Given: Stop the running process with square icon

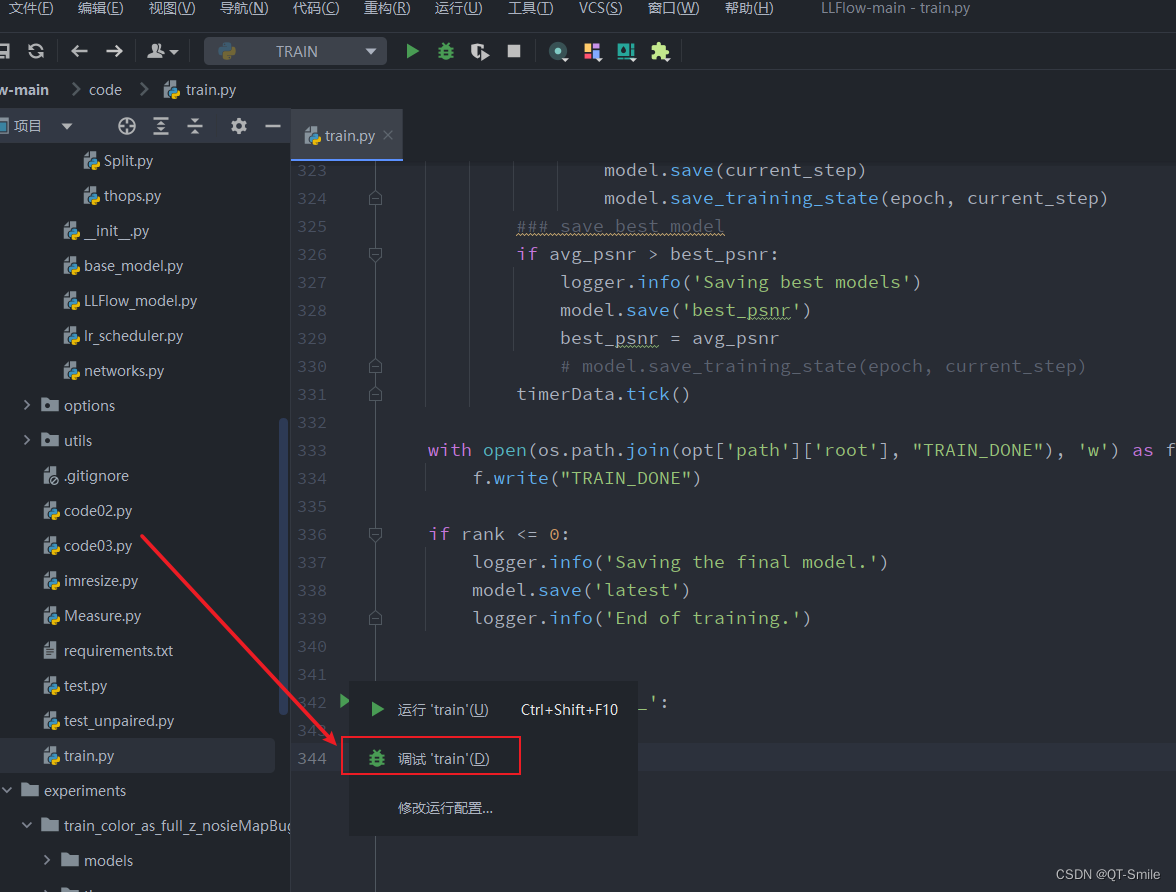Looking at the screenshot, I should point(513,51).
